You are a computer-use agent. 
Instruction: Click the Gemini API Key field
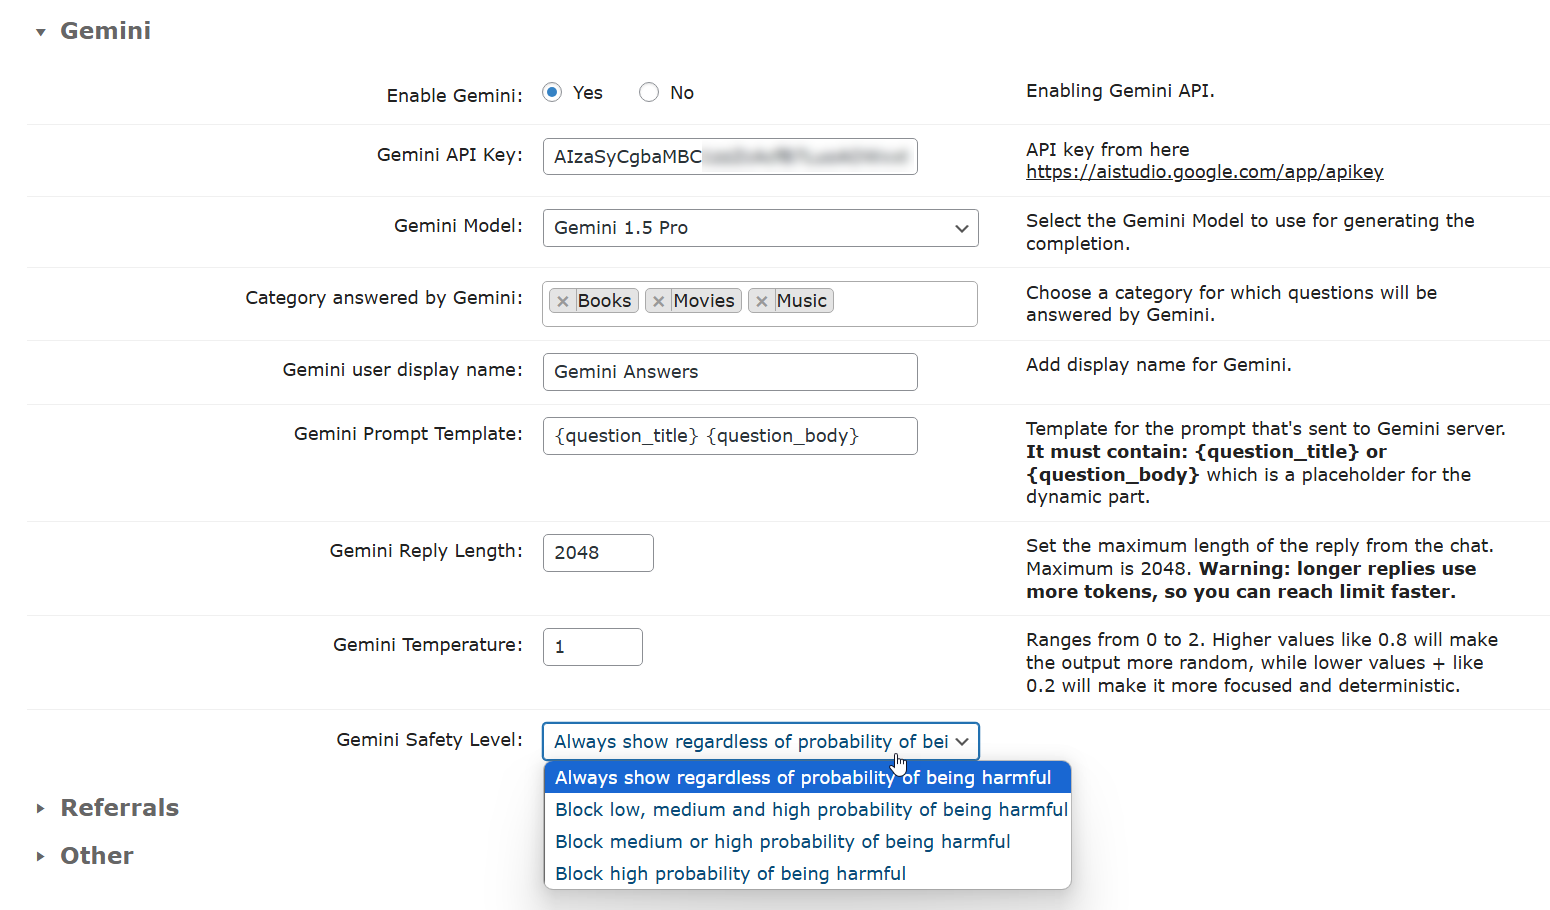coord(730,157)
